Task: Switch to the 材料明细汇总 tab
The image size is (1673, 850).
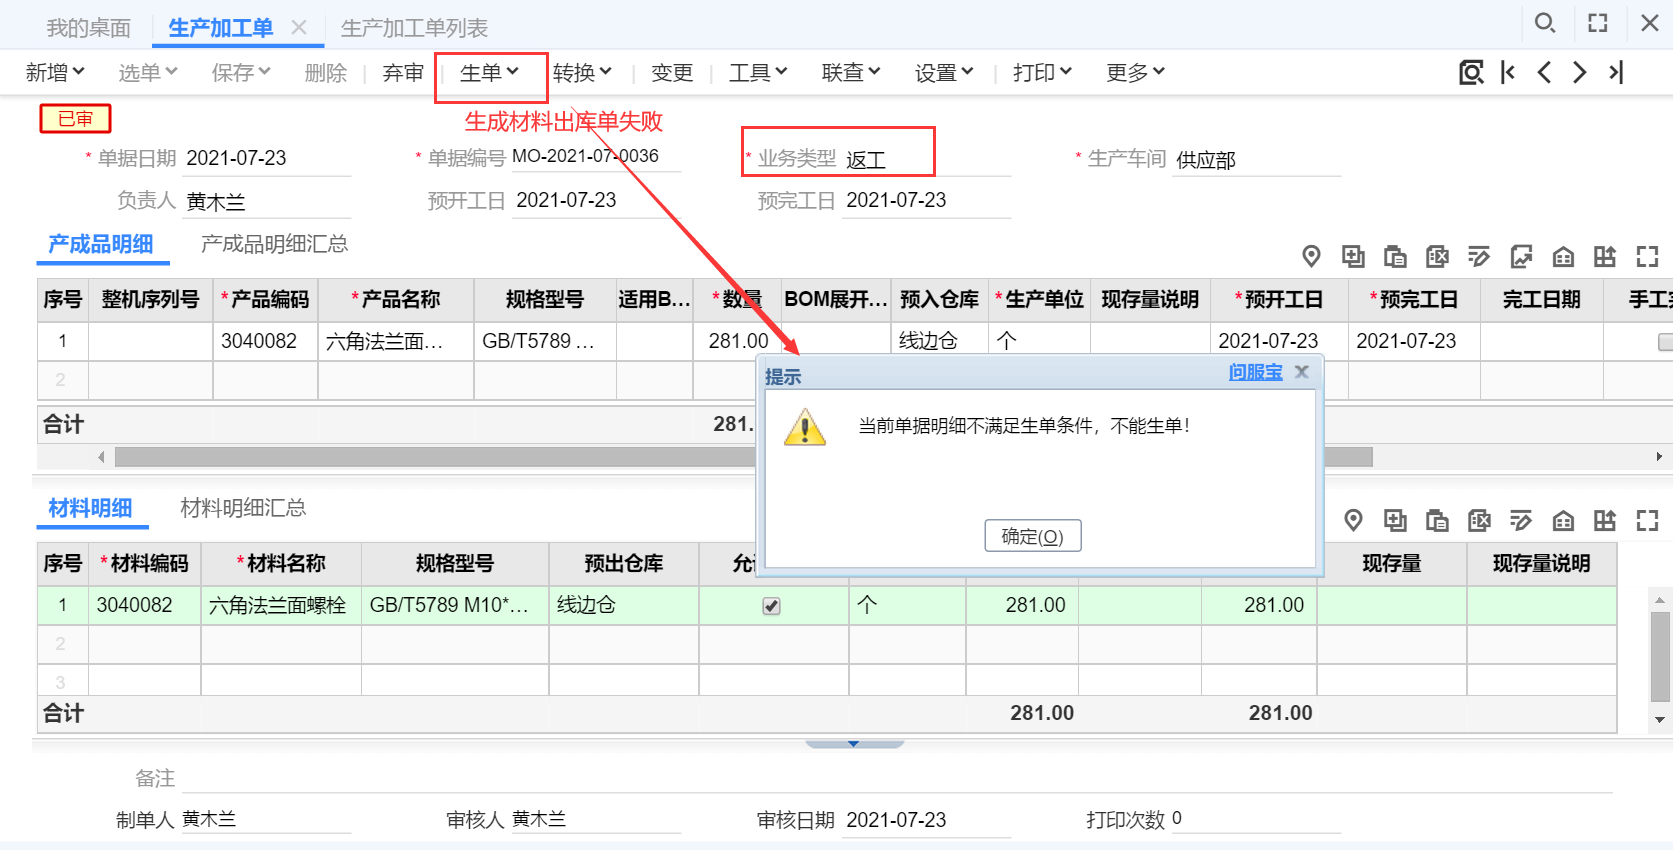Action: coord(243,508)
